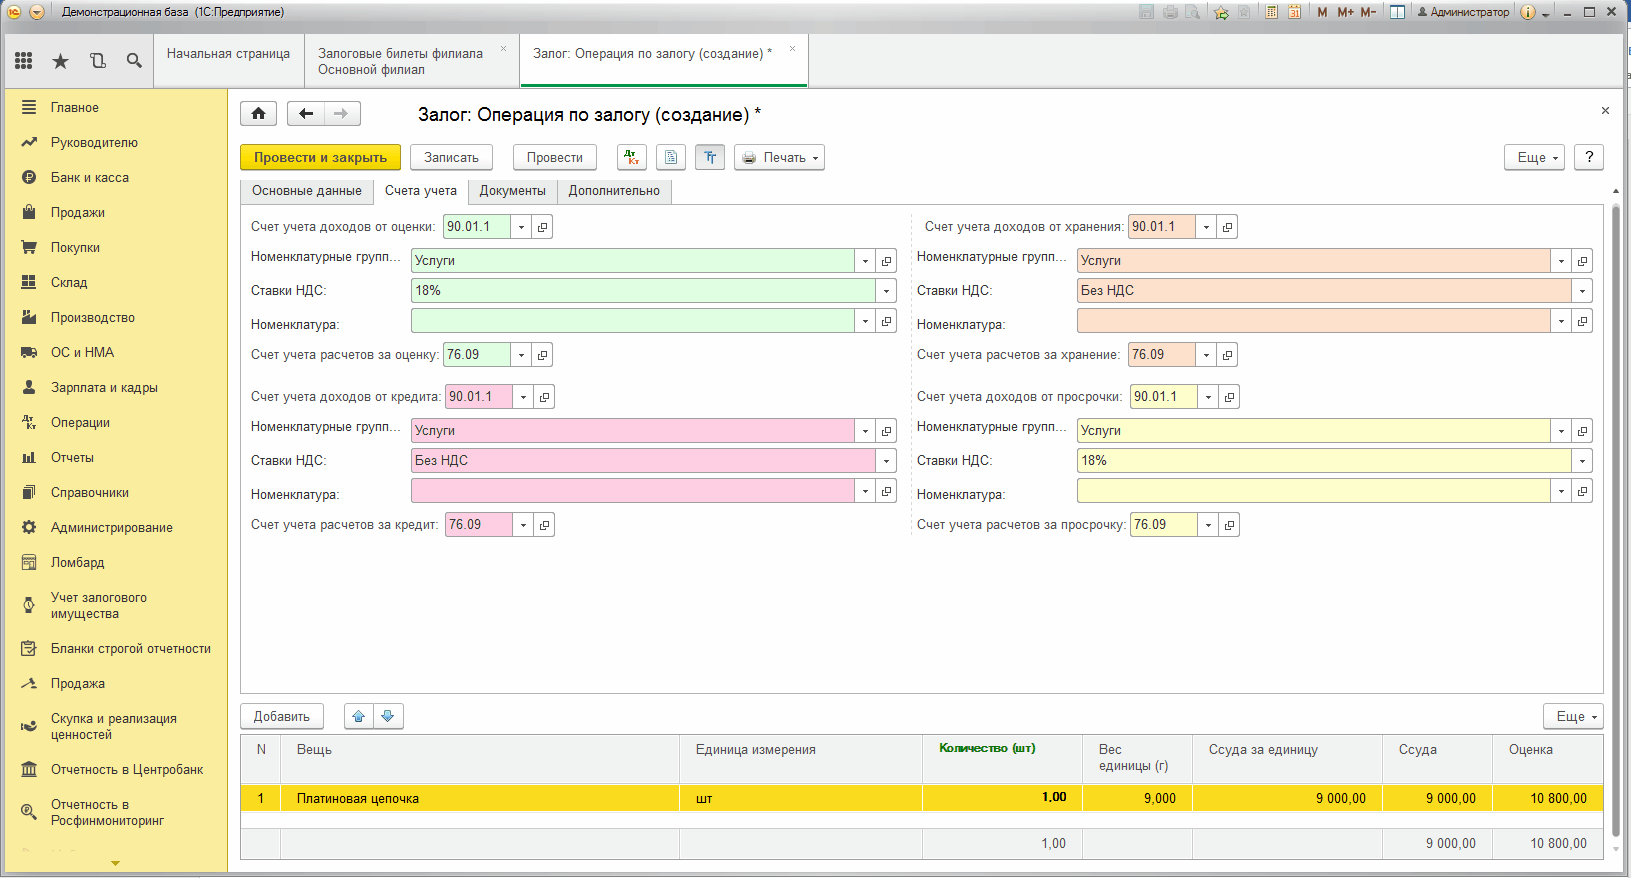Open the selected account for доходов от оценки

543,227
